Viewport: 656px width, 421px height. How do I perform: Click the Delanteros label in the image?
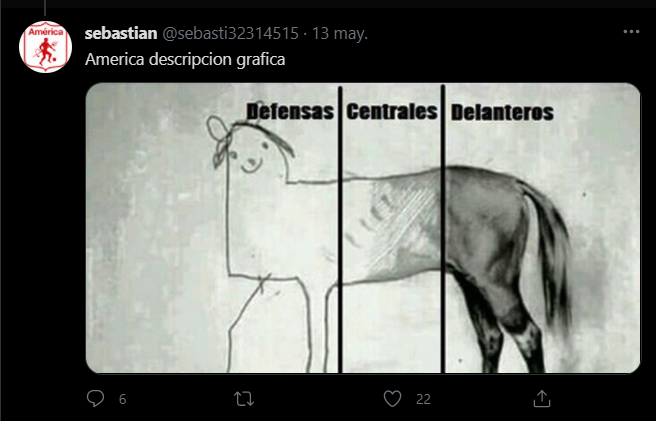pos(502,113)
